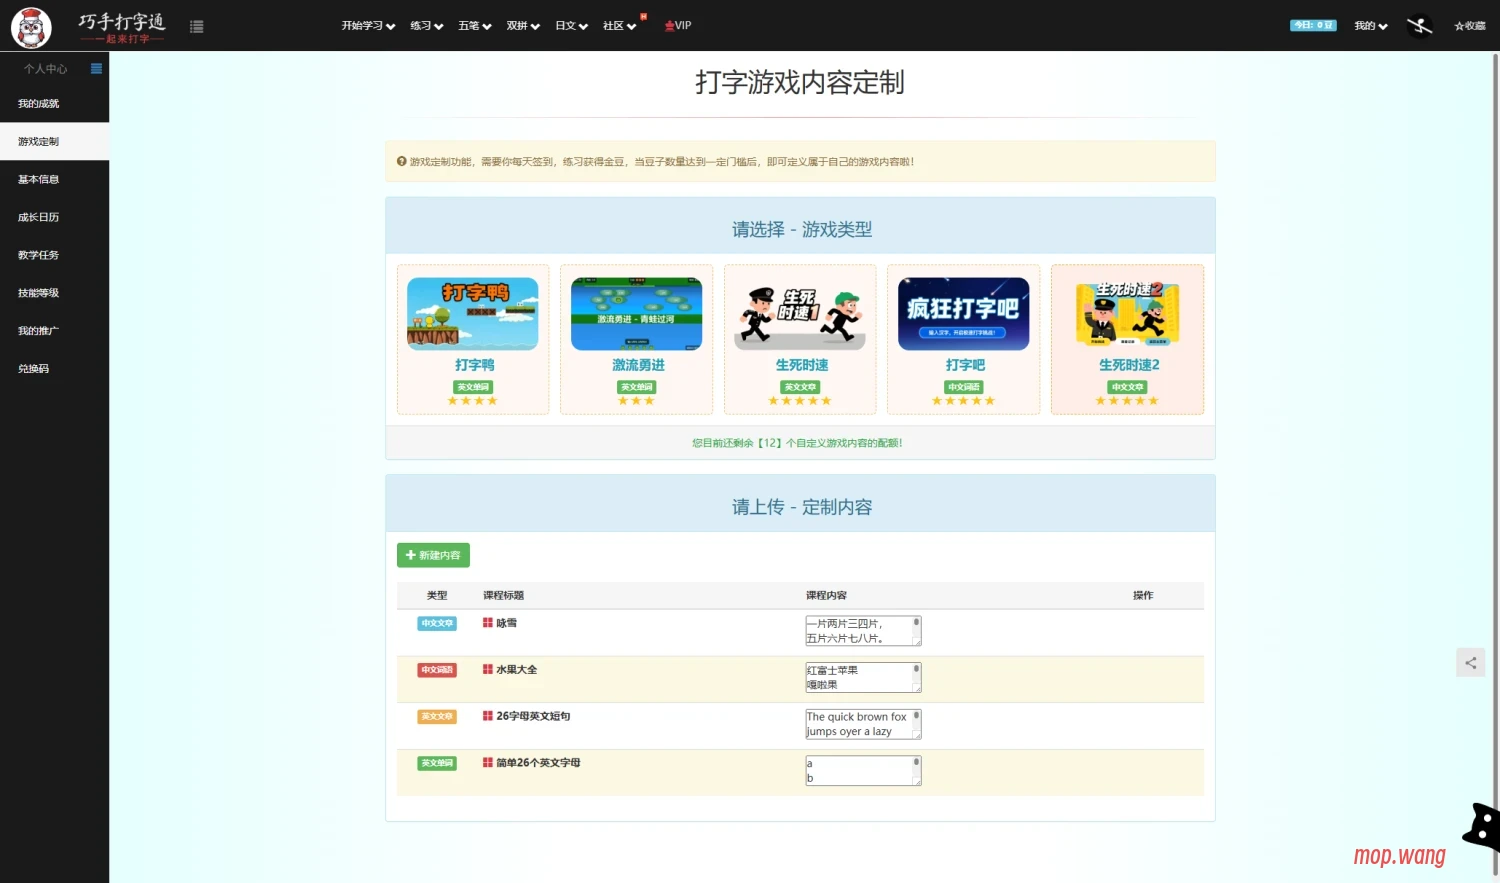The width and height of the screenshot is (1500, 883).
Task: Click the red grid icon beside 咏雪
Action: (488, 623)
